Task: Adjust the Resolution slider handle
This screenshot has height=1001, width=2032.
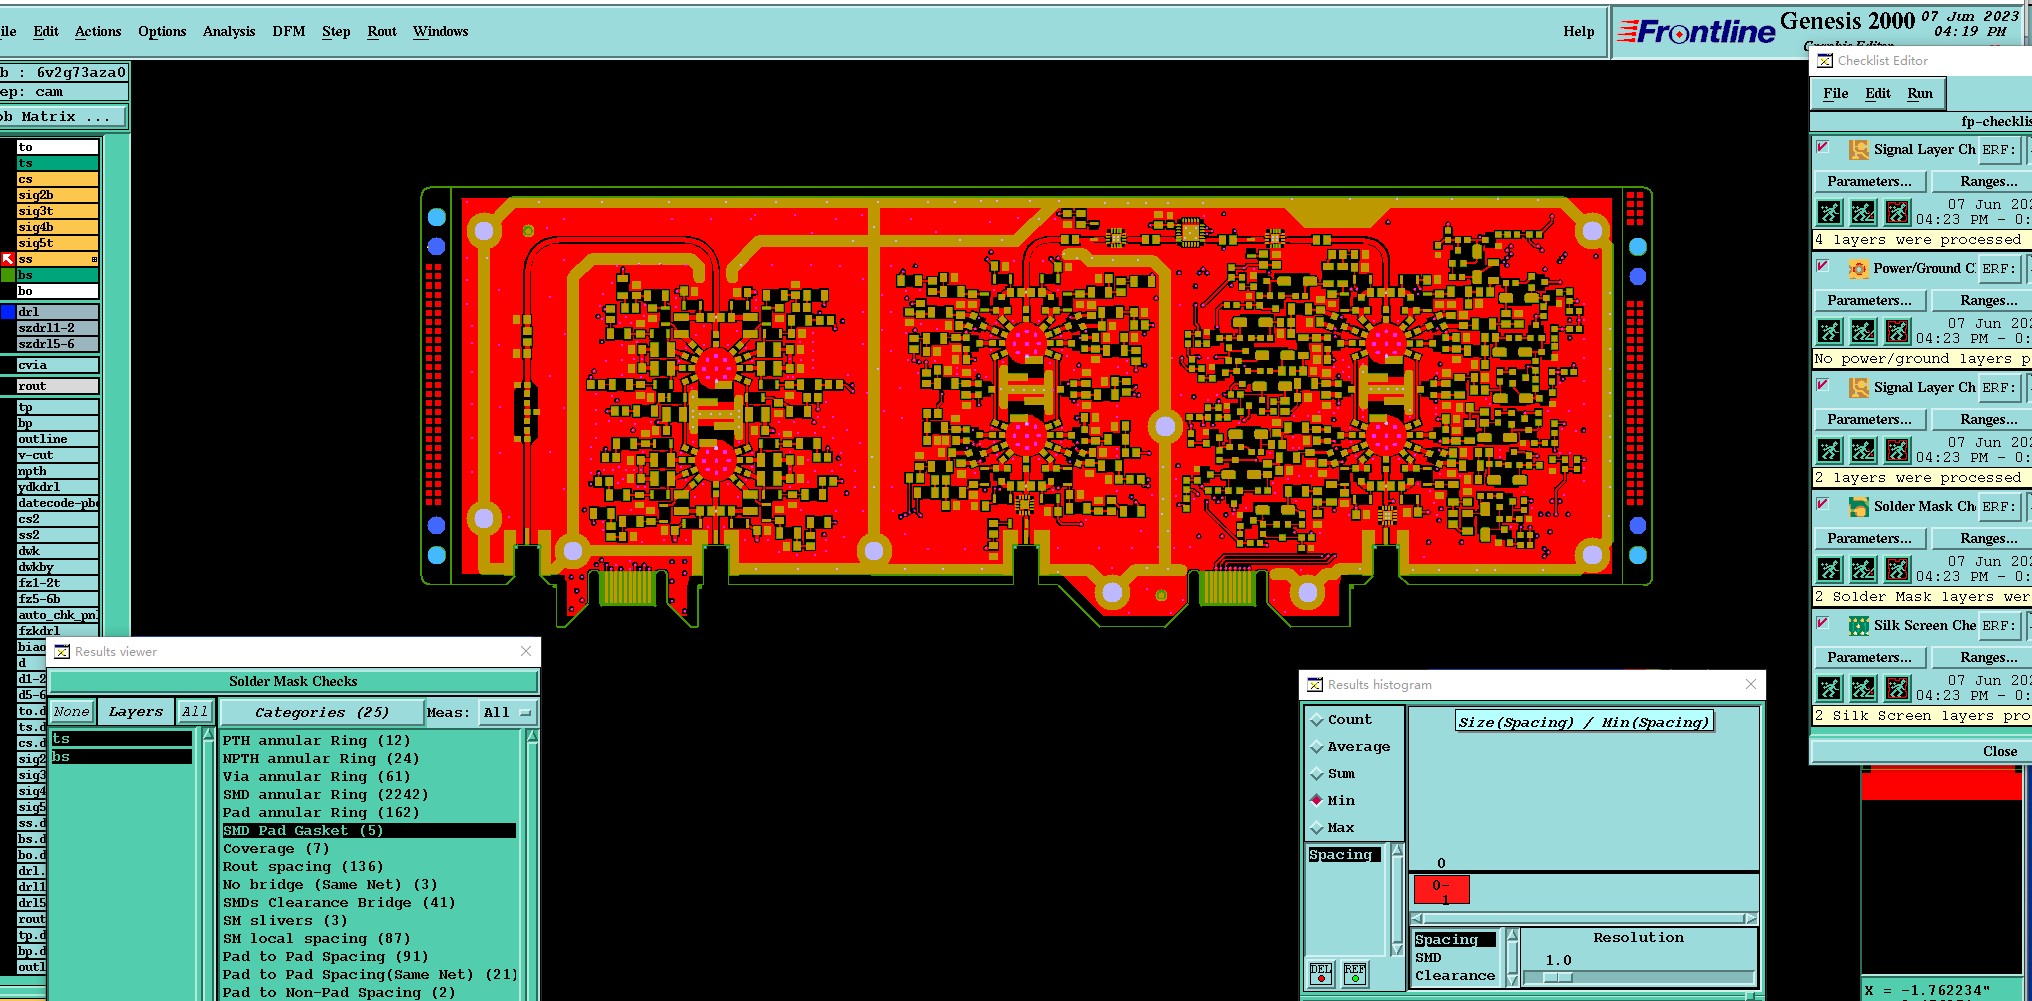Action: [1557, 978]
